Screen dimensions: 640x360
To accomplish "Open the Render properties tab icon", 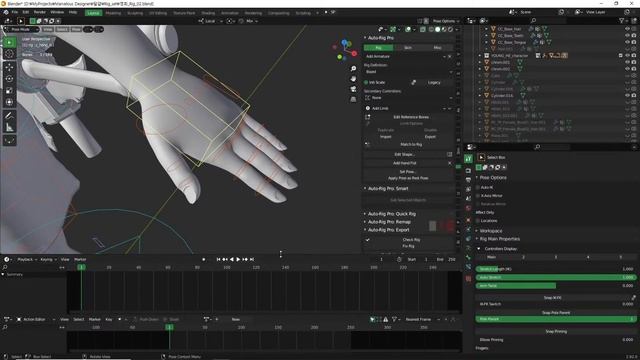I will tap(468, 171).
